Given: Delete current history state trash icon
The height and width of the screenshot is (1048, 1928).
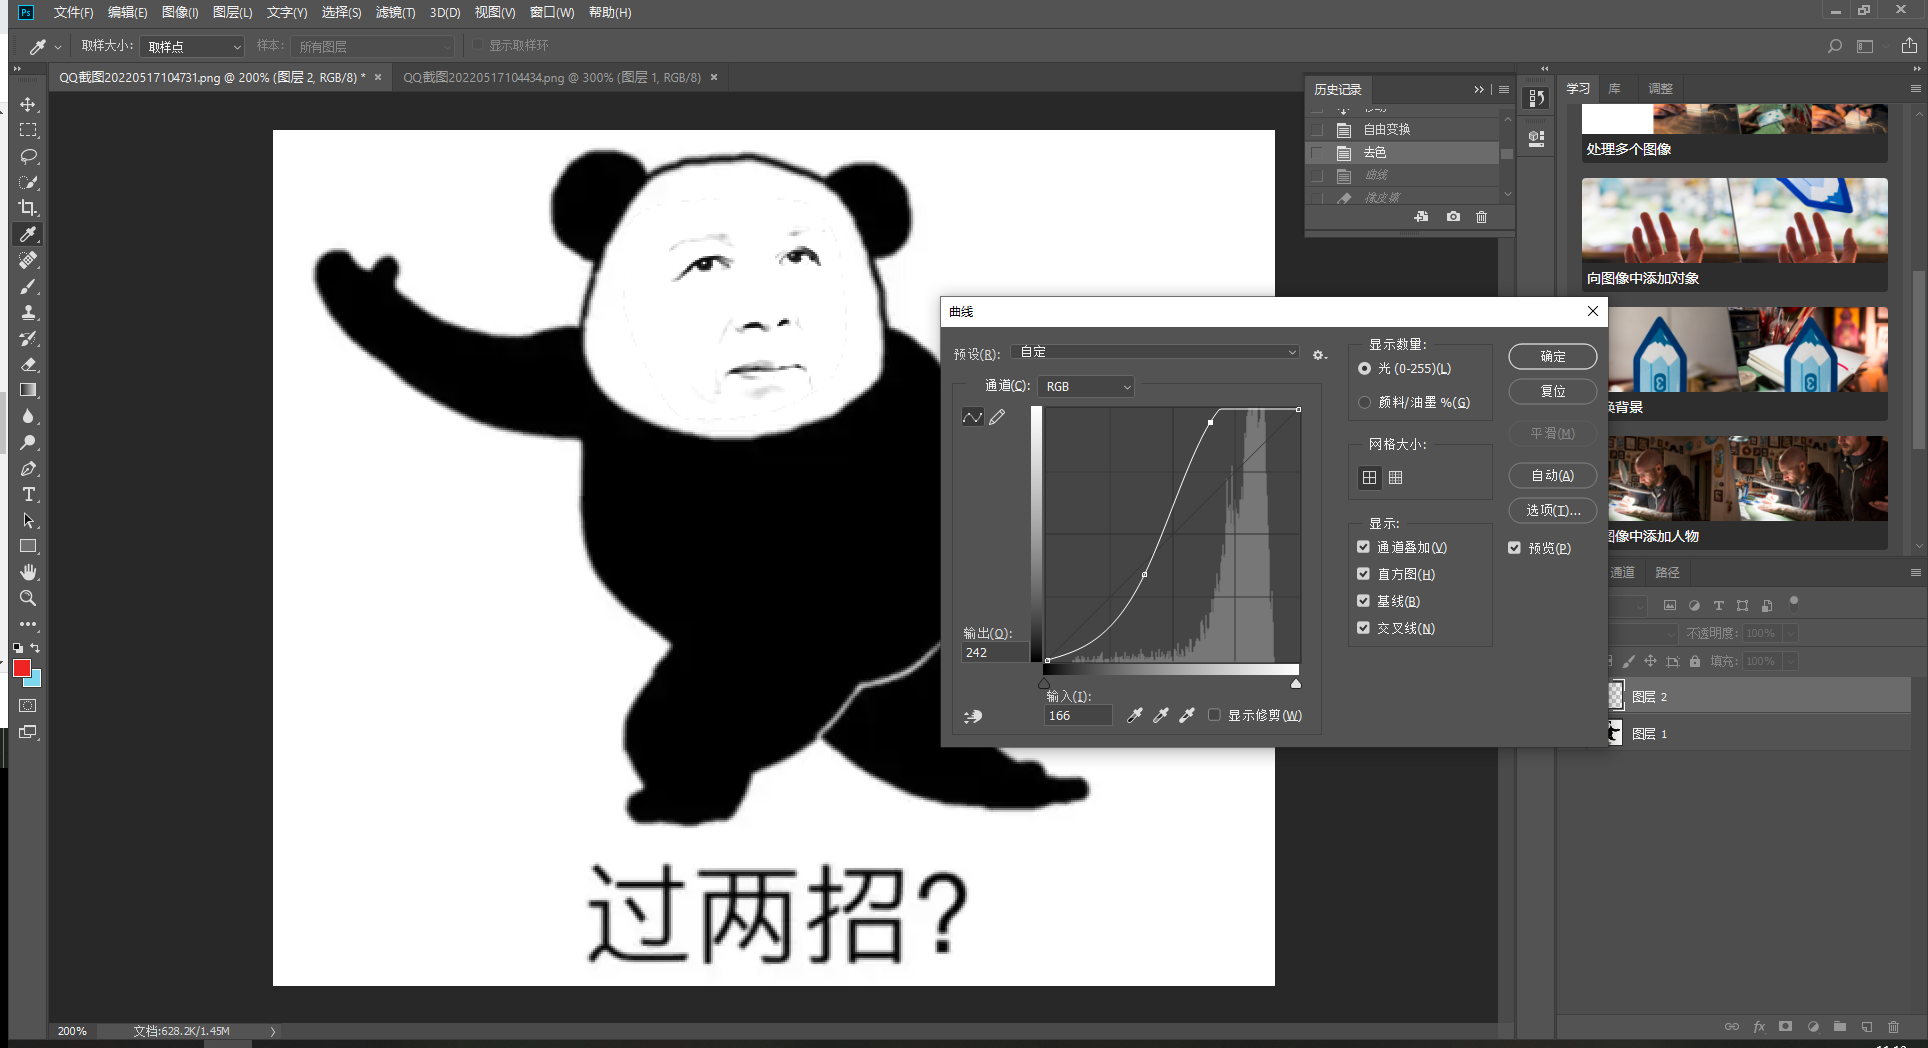Looking at the screenshot, I should click(1481, 217).
